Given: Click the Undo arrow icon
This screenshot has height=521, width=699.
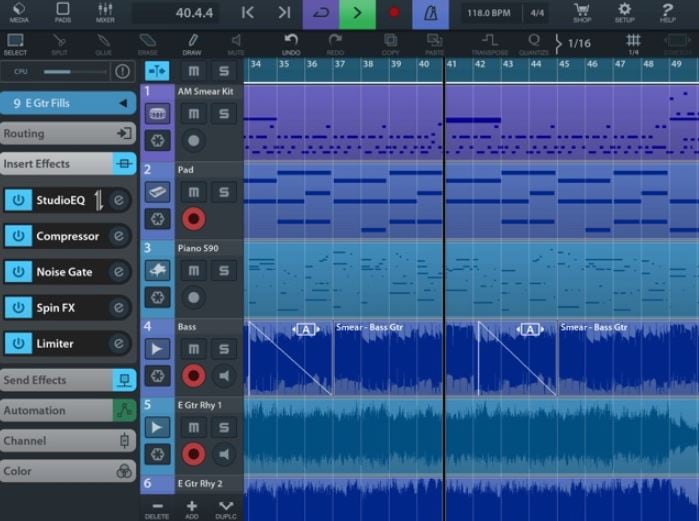Looking at the screenshot, I should tap(291, 44).
